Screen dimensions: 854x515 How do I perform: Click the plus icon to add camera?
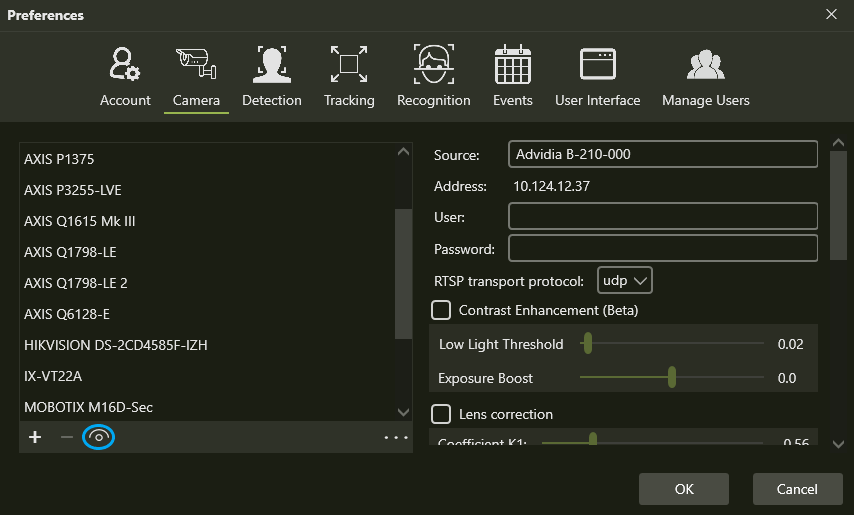(35, 437)
